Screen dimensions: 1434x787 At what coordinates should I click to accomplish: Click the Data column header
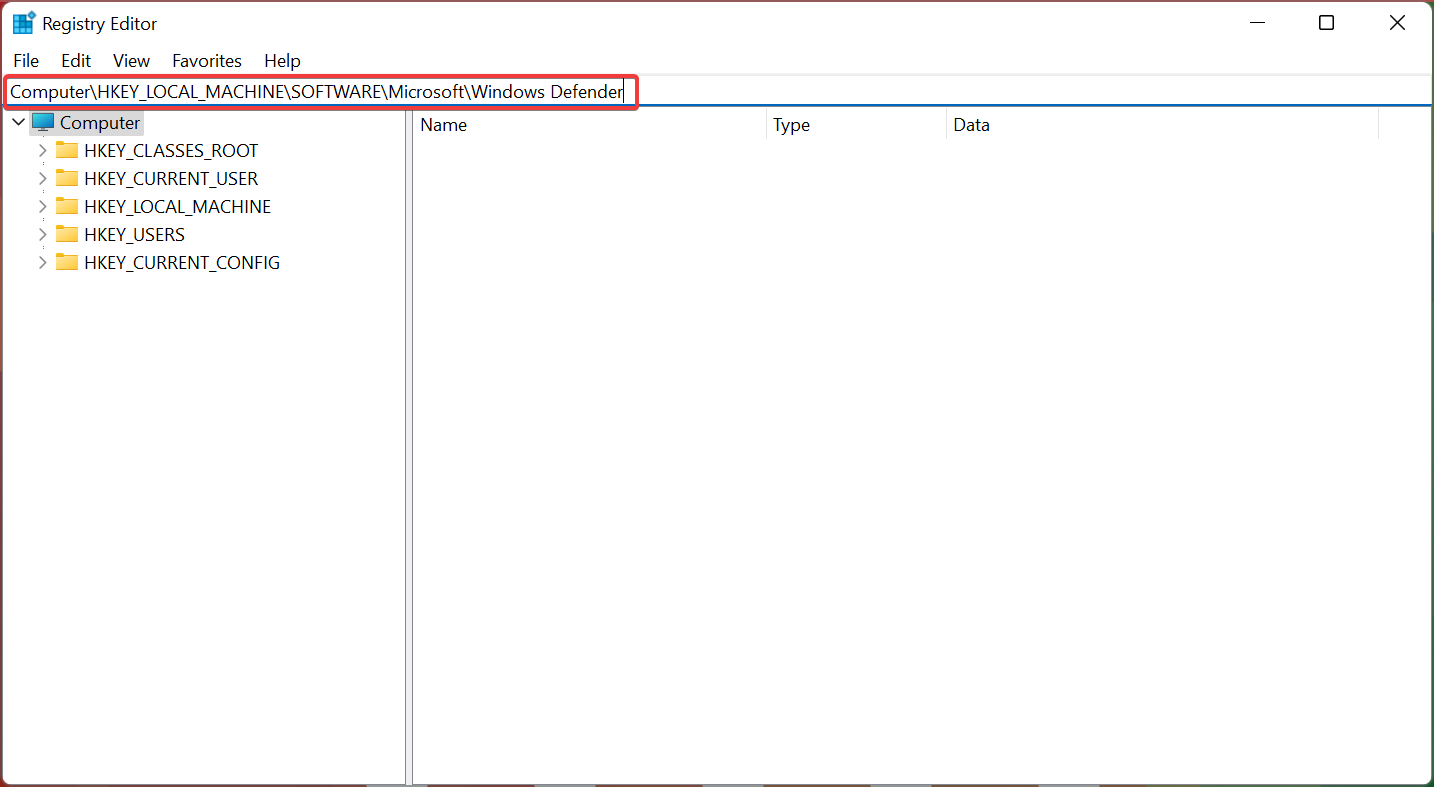coord(1162,125)
